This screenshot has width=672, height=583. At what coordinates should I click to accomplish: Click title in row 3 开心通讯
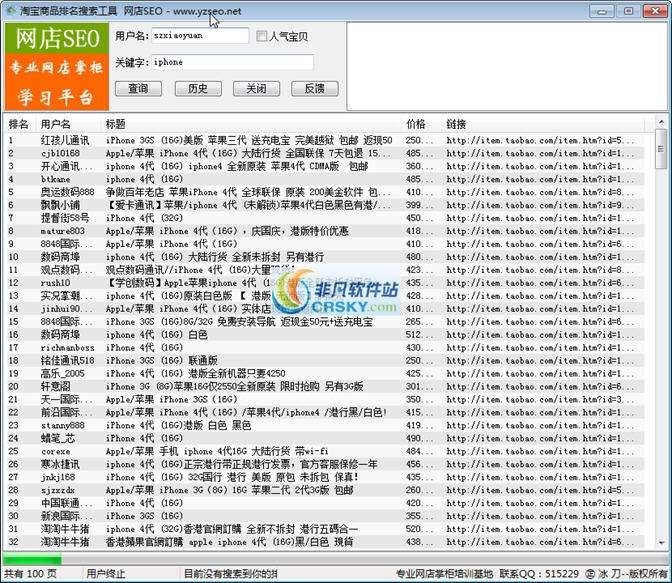pos(237,166)
